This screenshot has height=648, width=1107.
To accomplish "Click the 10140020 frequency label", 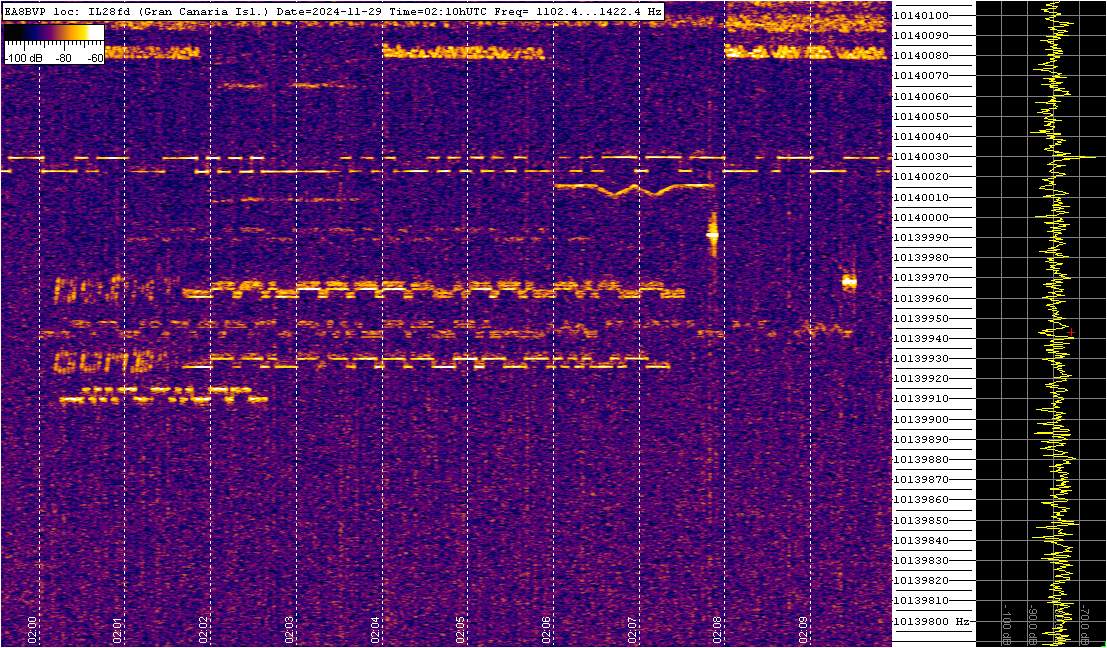I will [x=921, y=176].
